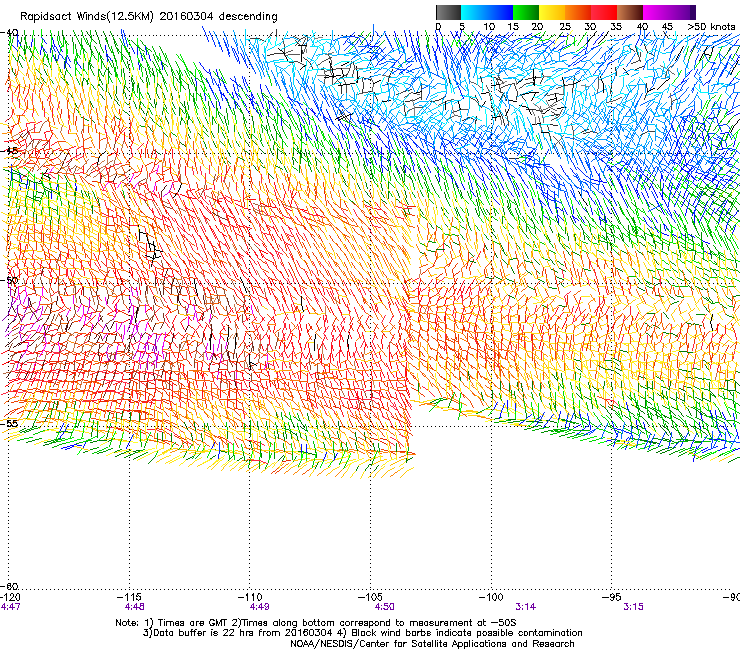Click the magenta-purple 40–50 knots legend segment
The width and height of the screenshot is (740, 650).
[669, 12]
